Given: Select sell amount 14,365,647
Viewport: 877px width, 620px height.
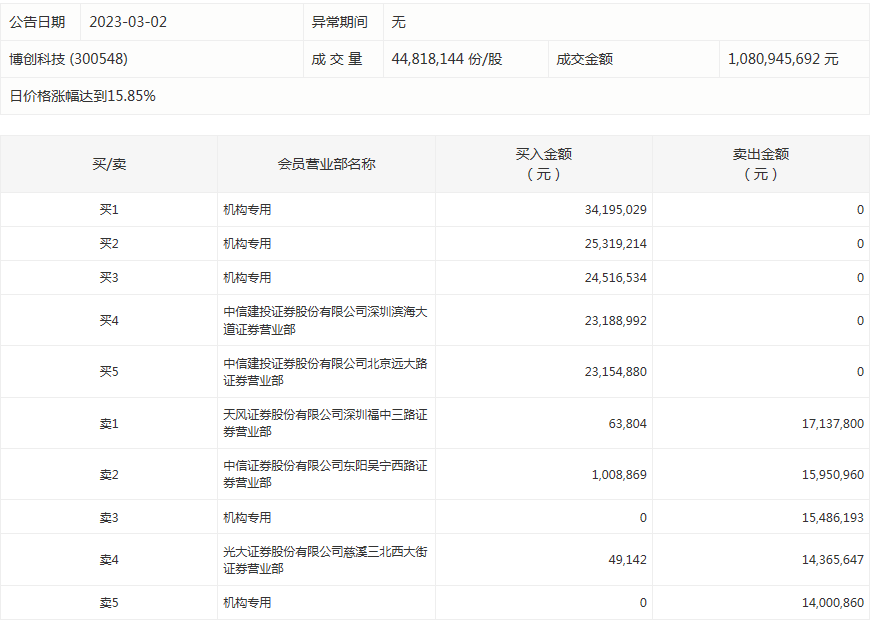Looking at the screenshot, I should point(833,560).
